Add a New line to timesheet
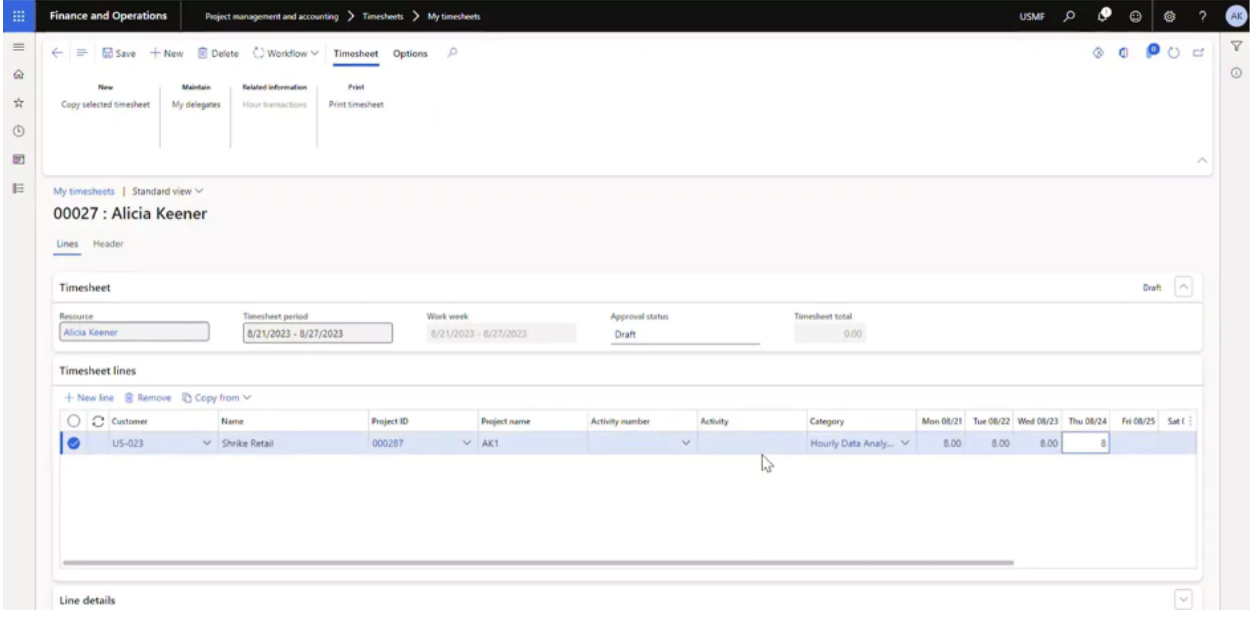Image resolution: width=1258 pixels, height=620 pixels. pos(90,397)
